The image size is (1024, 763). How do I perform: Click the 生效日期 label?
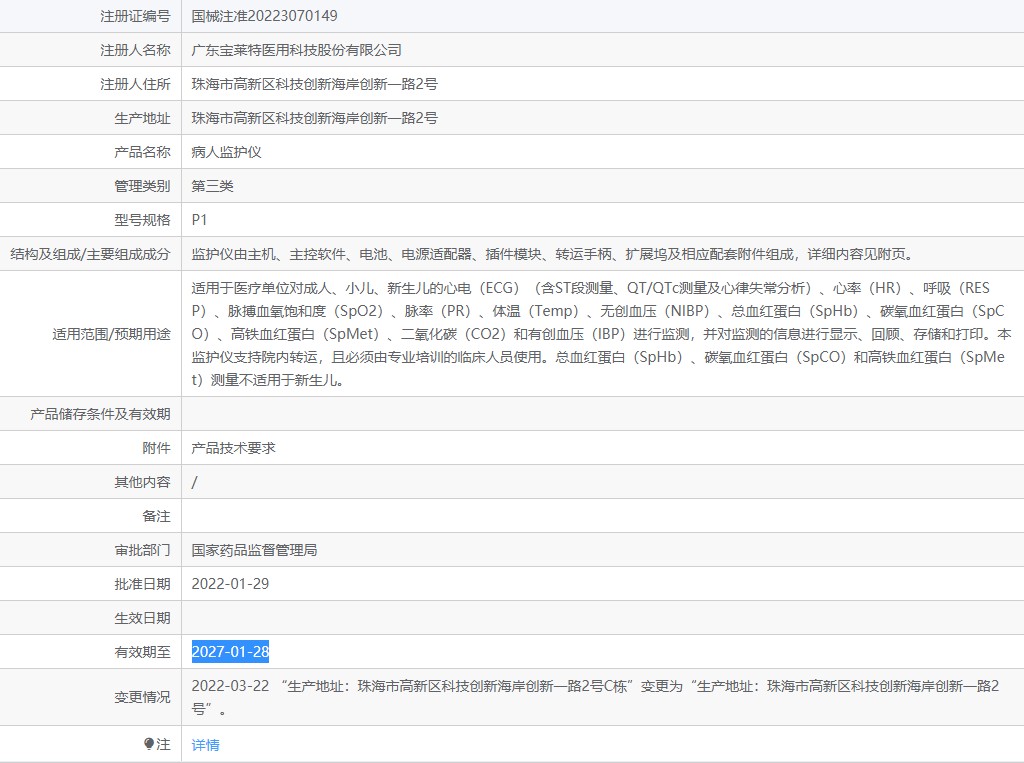tap(142, 618)
